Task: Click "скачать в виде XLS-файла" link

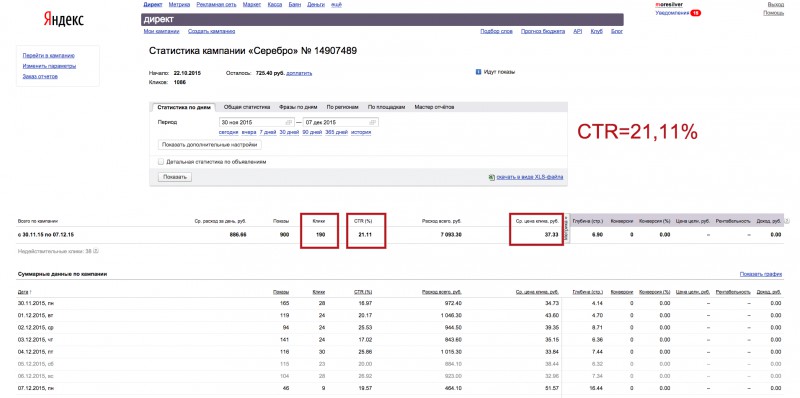Action: point(530,178)
